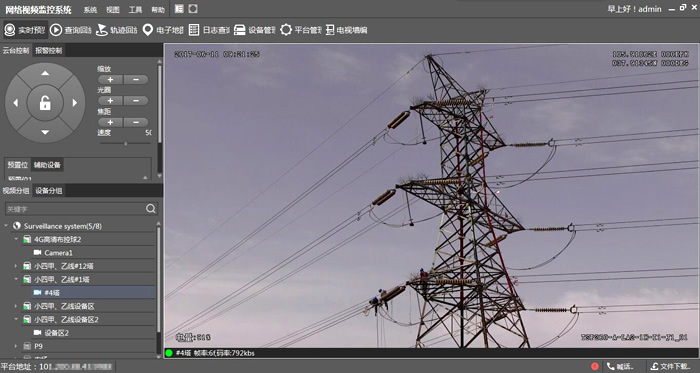
Task: Switch to the 设备分组 tab
Action: [x=49, y=191]
